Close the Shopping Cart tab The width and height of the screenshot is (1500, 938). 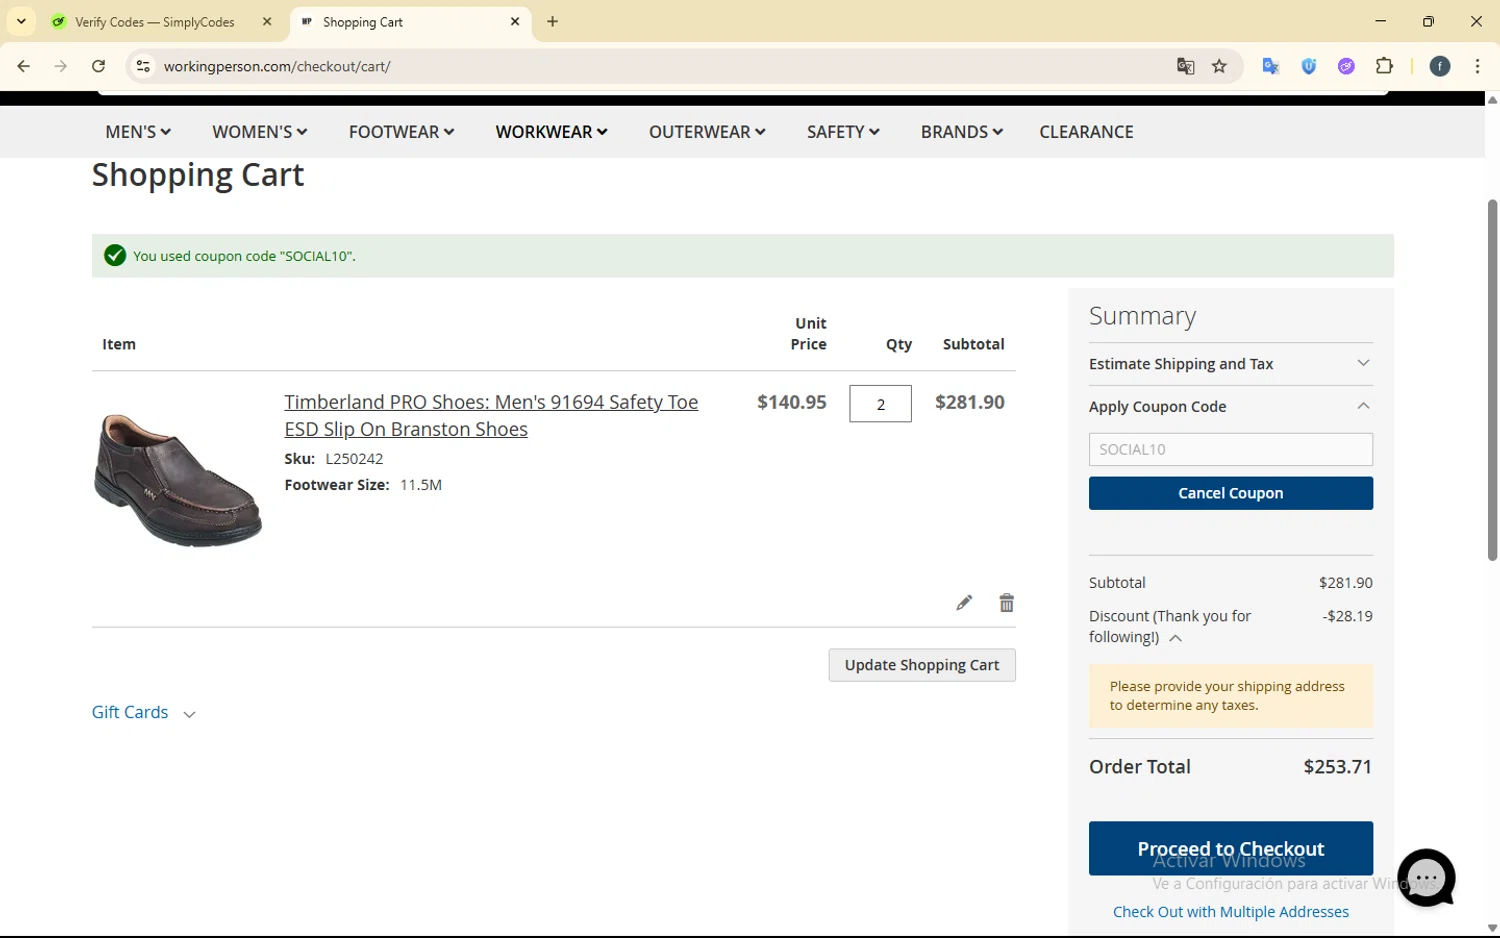[515, 21]
